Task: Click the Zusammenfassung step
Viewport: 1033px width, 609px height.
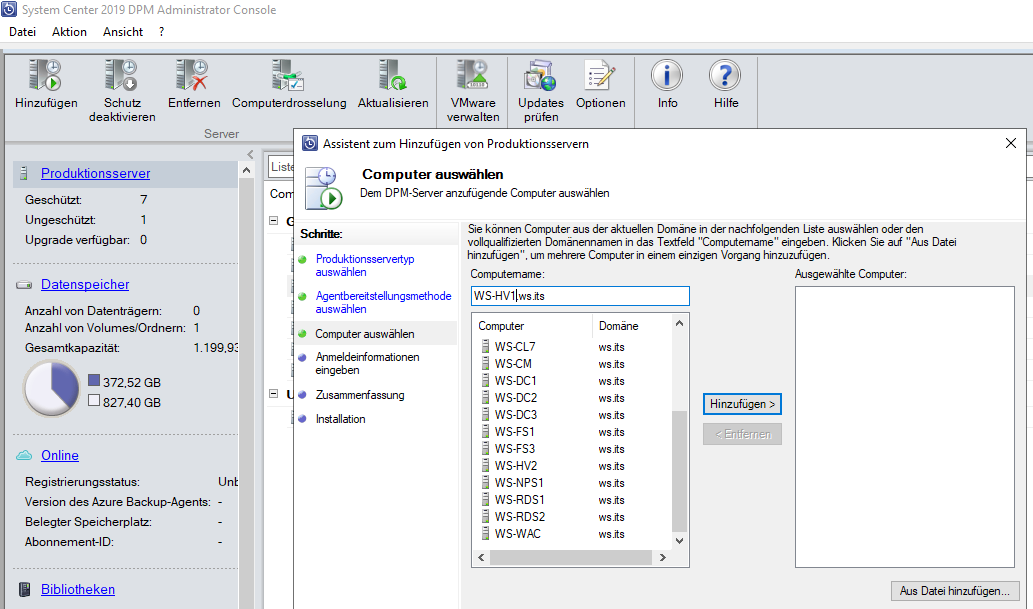Action: point(360,395)
